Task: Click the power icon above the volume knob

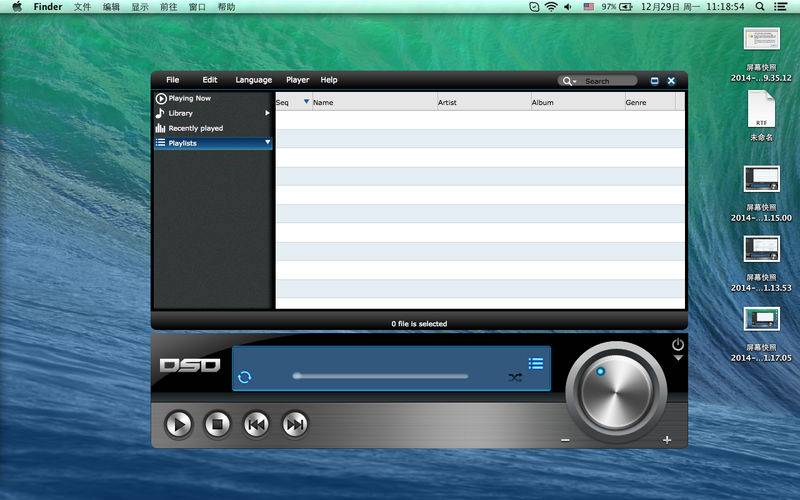Action: pos(678,344)
